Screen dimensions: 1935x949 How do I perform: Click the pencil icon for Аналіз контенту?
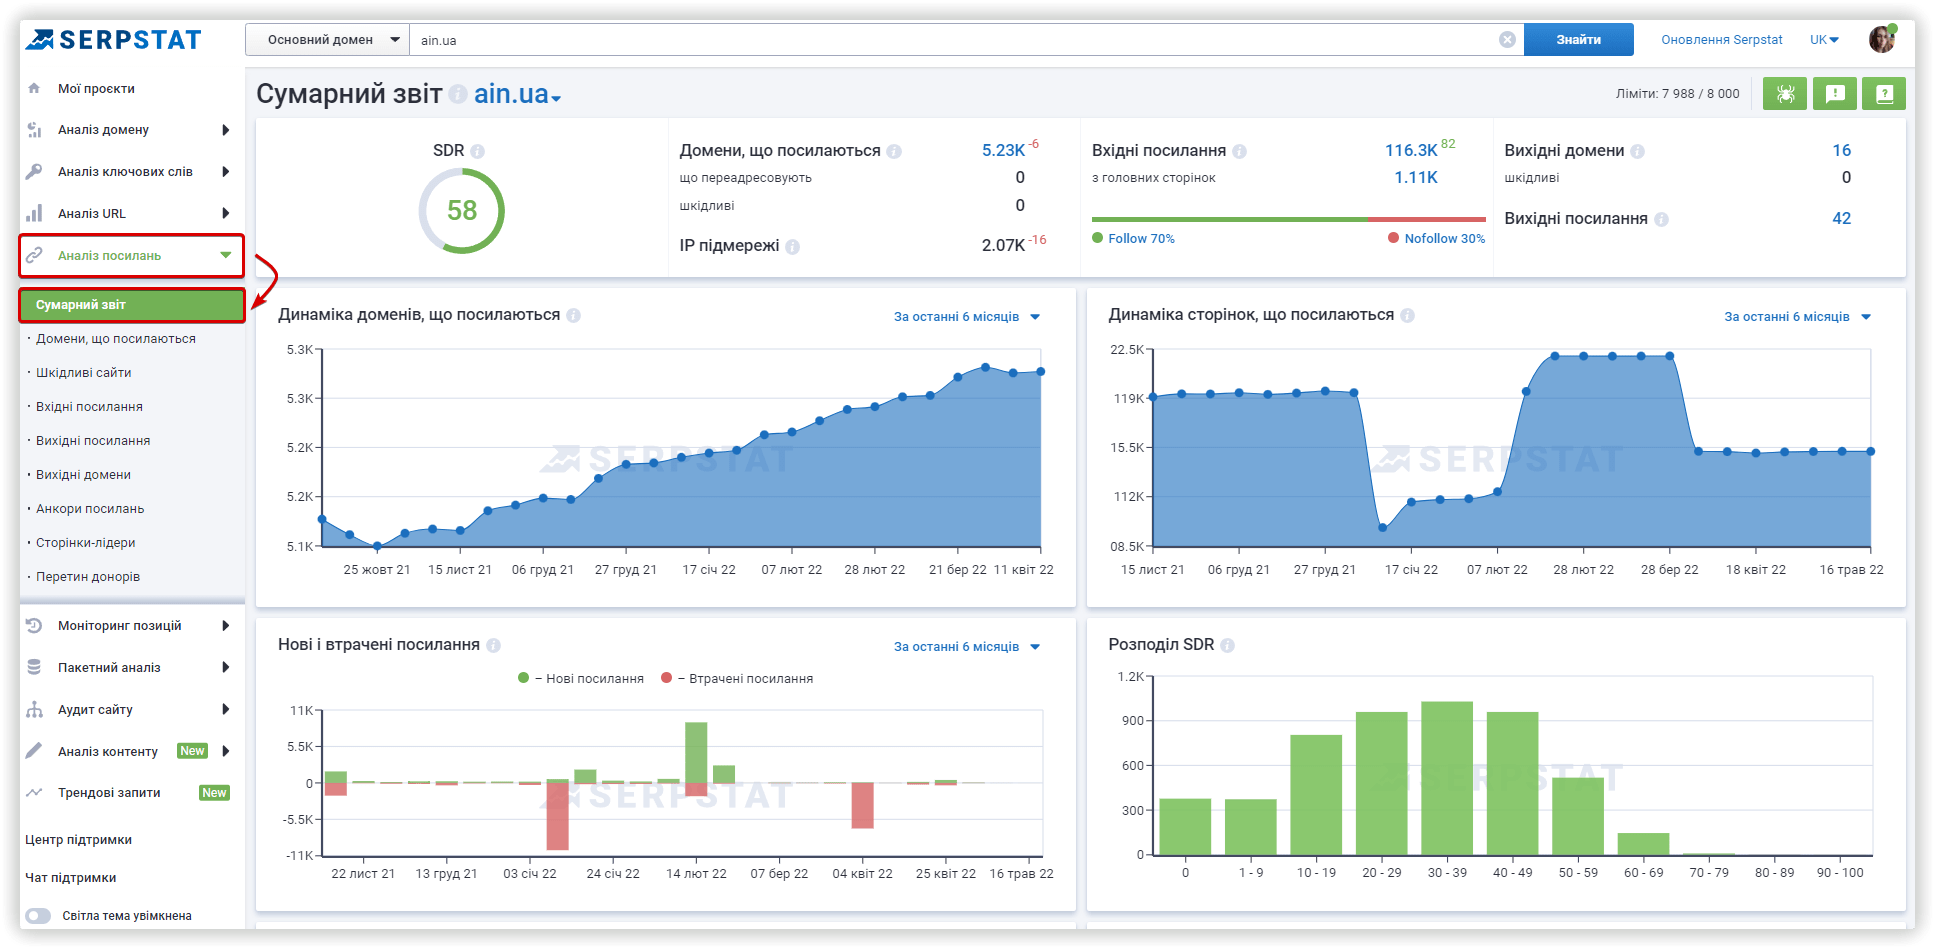pyautogui.click(x=35, y=751)
